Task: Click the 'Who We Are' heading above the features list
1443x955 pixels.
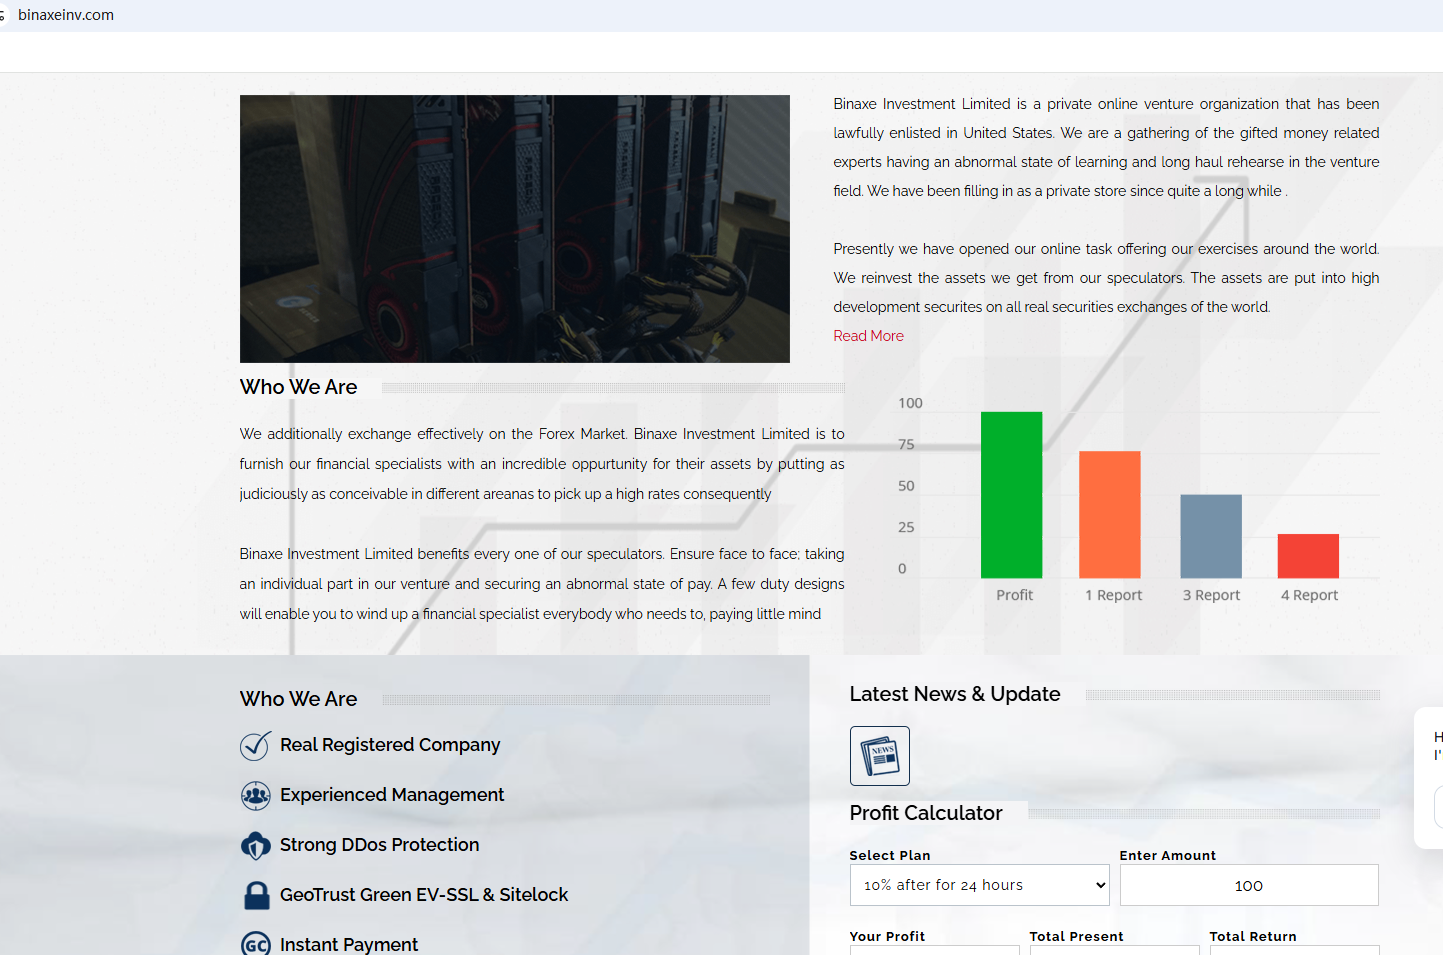Action: click(x=299, y=699)
